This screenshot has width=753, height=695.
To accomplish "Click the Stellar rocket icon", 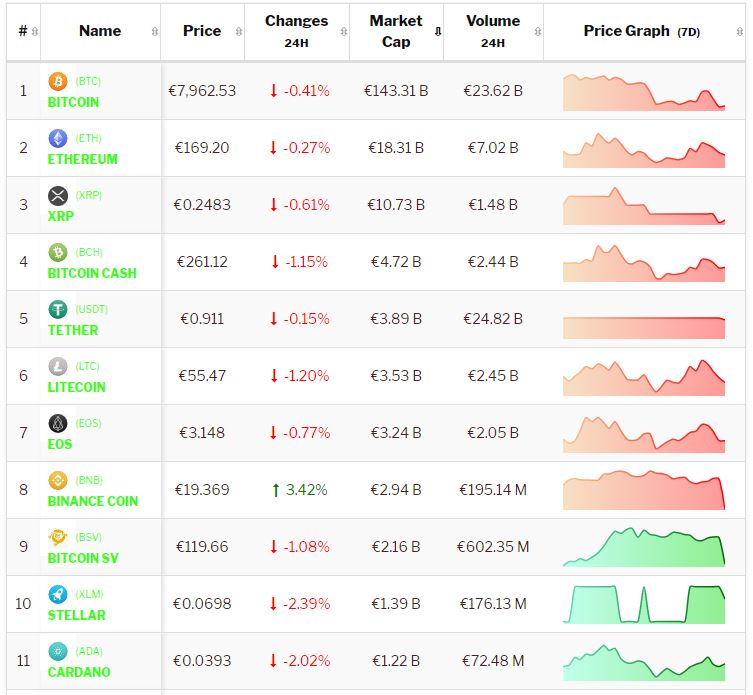I will [x=57, y=594].
